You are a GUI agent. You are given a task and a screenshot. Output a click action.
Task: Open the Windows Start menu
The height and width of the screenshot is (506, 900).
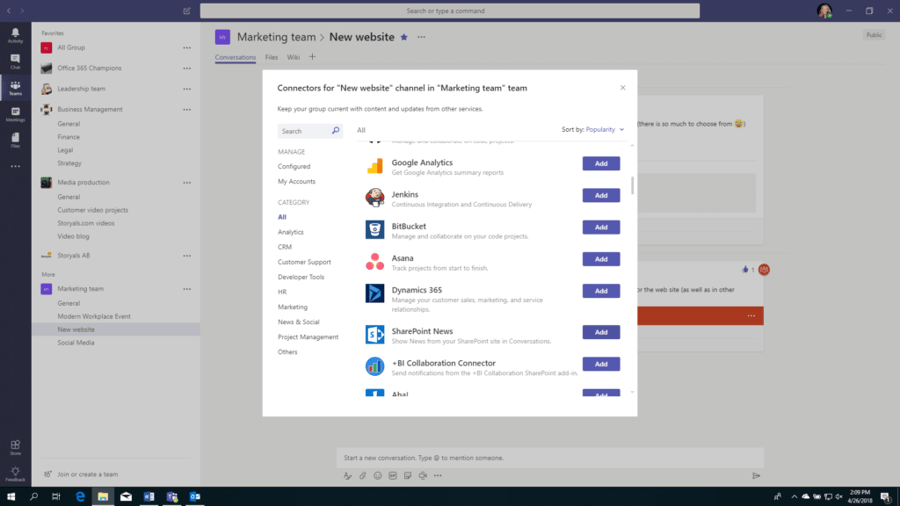coord(11,496)
